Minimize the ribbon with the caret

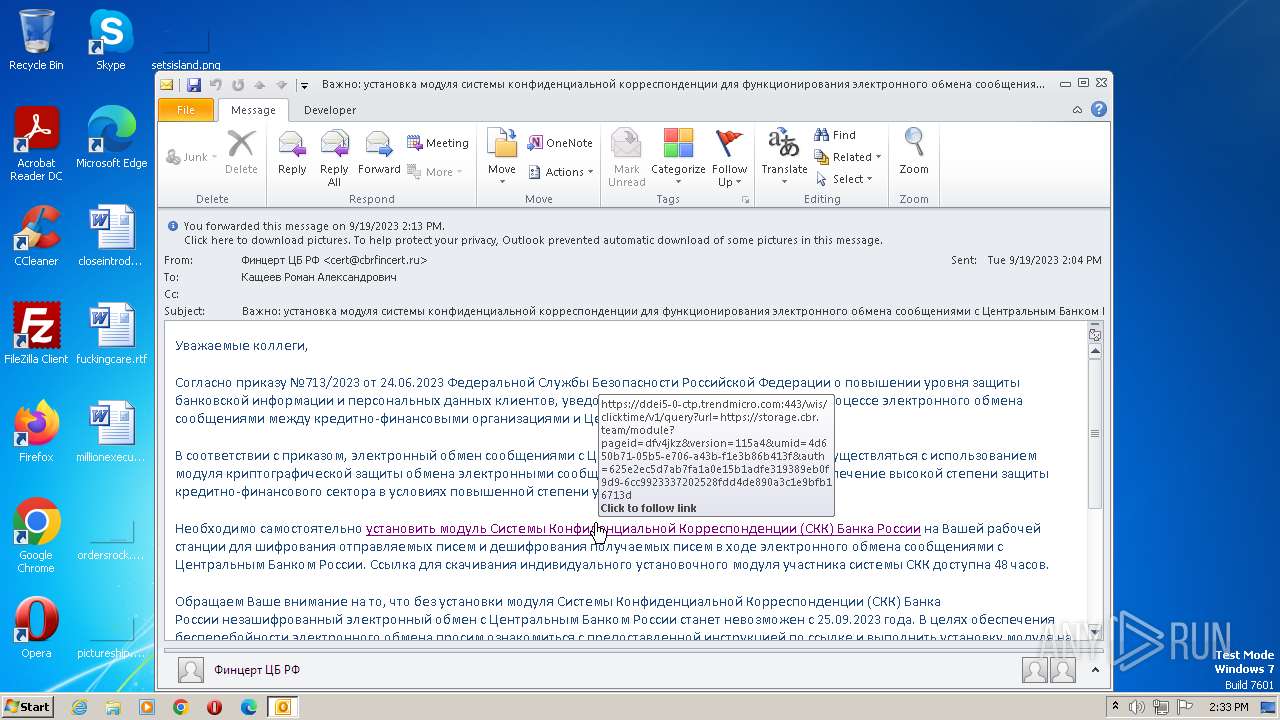tap(1077, 110)
